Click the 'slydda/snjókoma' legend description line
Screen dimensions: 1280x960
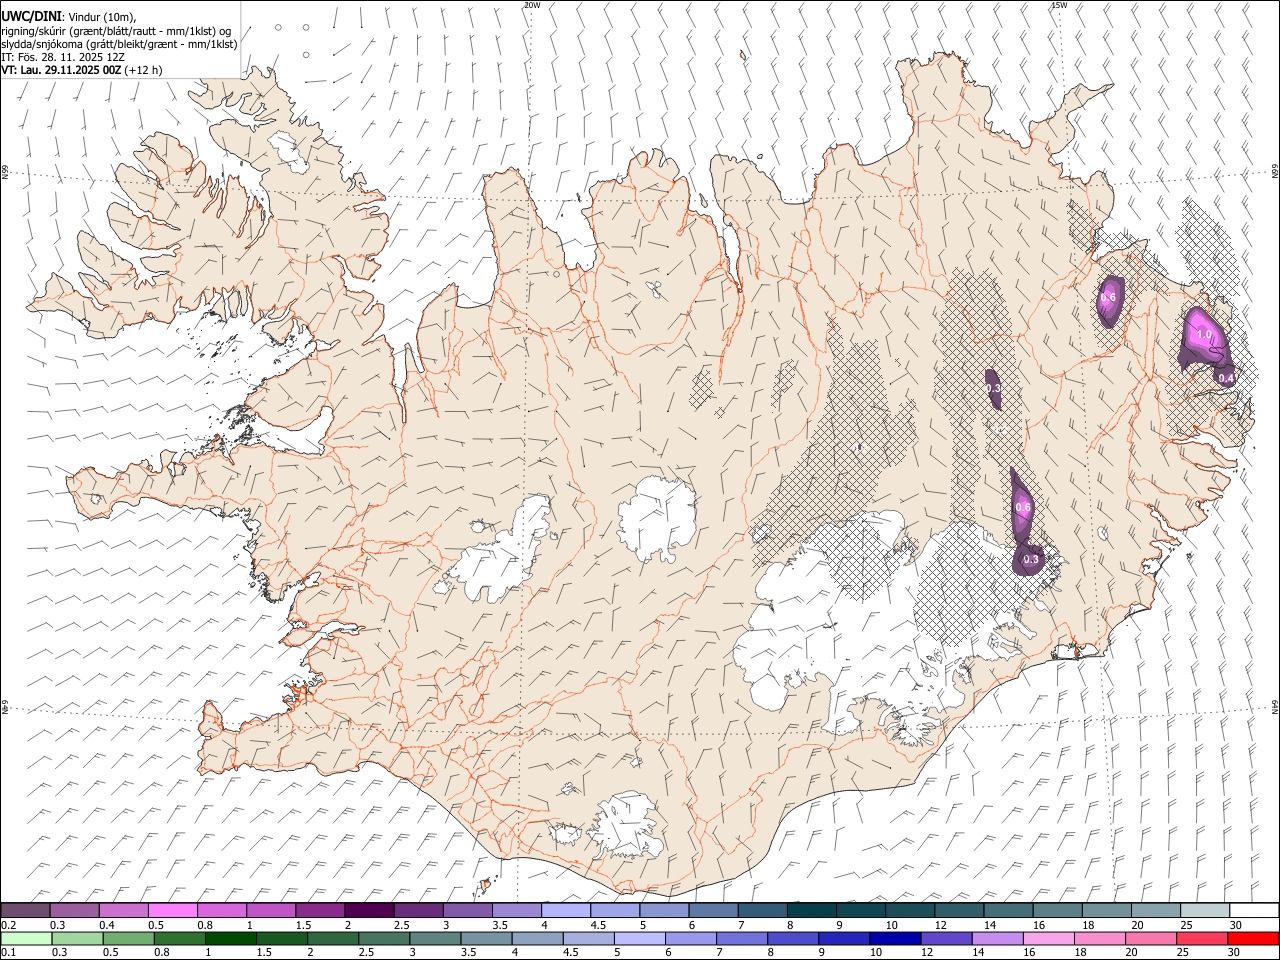[119, 44]
